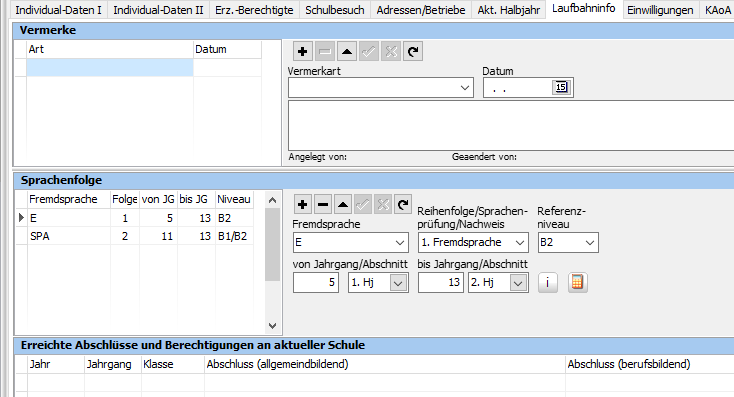
Task: Click the Jahrgang column header in Abschlüsse
Action: [113, 364]
